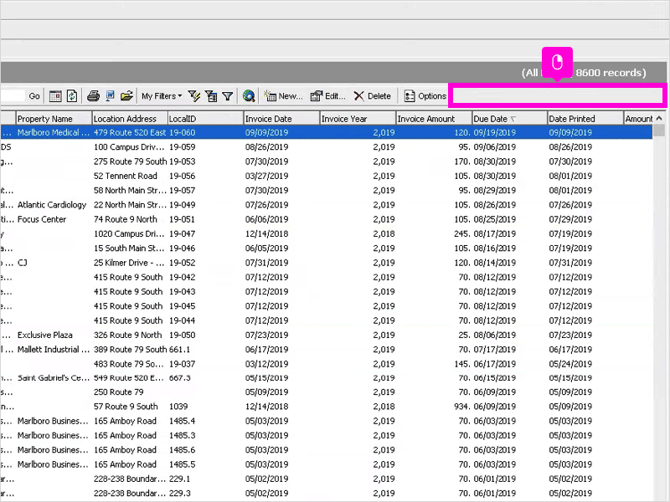Click LocalID cell 19-046
670x502 pixels.
click(x=182, y=248)
